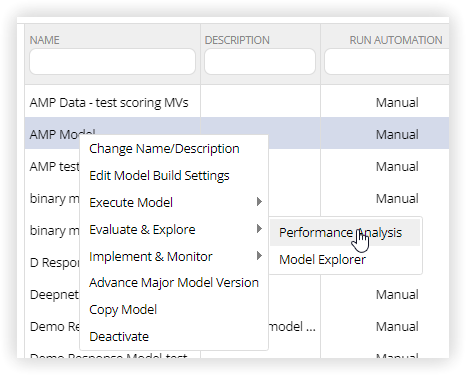
Task: Click Manual cell in AMP Model row
Action: tap(397, 135)
